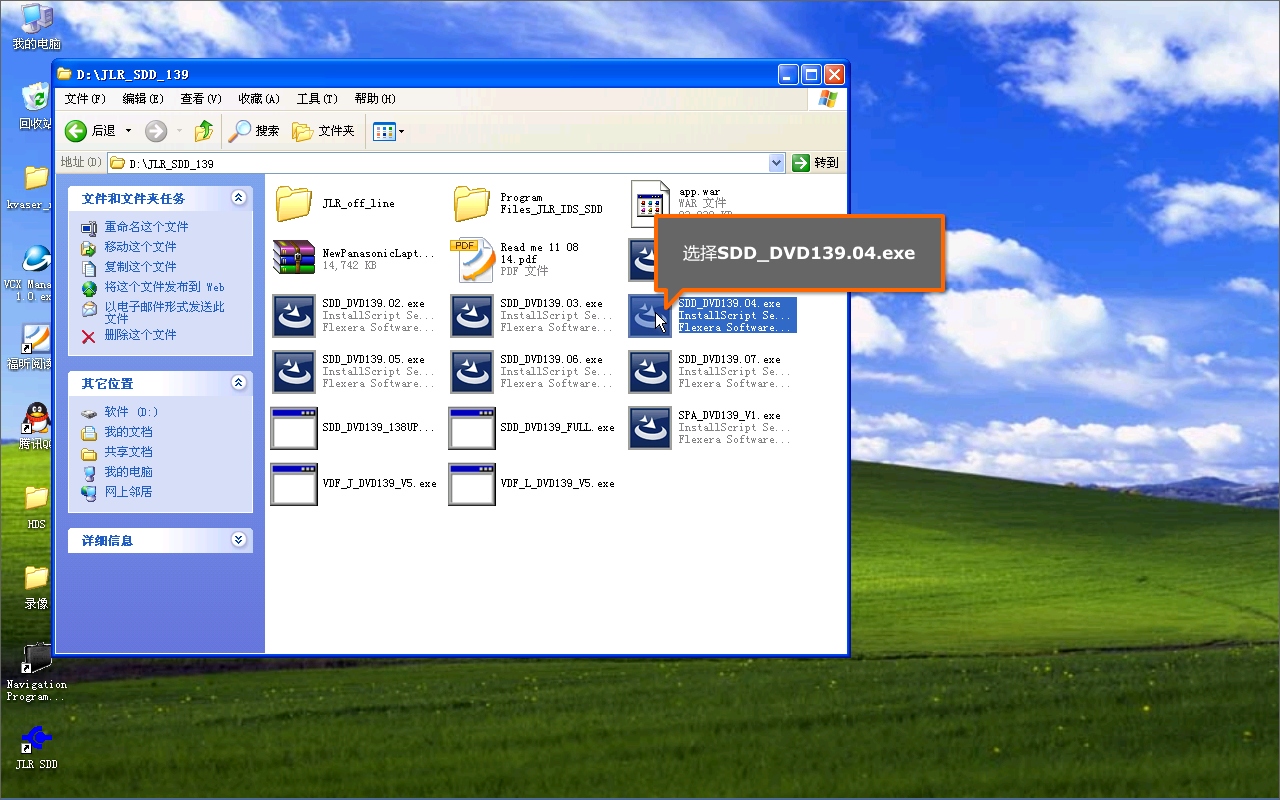The width and height of the screenshot is (1280, 800).
Task: Open 共享文档 in other places
Action: coord(128,452)
